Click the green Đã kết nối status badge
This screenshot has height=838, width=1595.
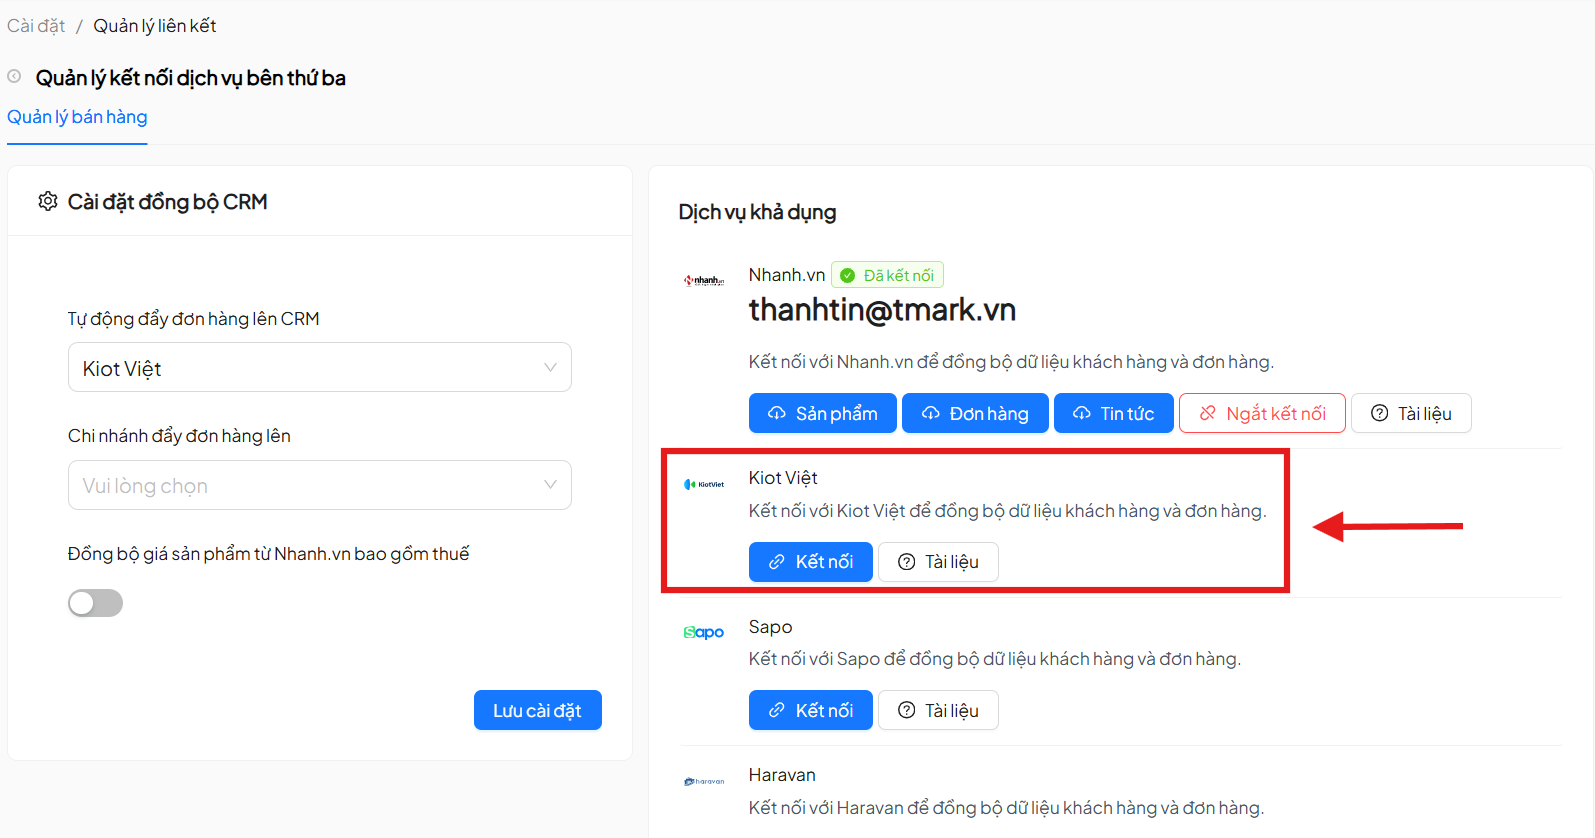tap(887, 275)
